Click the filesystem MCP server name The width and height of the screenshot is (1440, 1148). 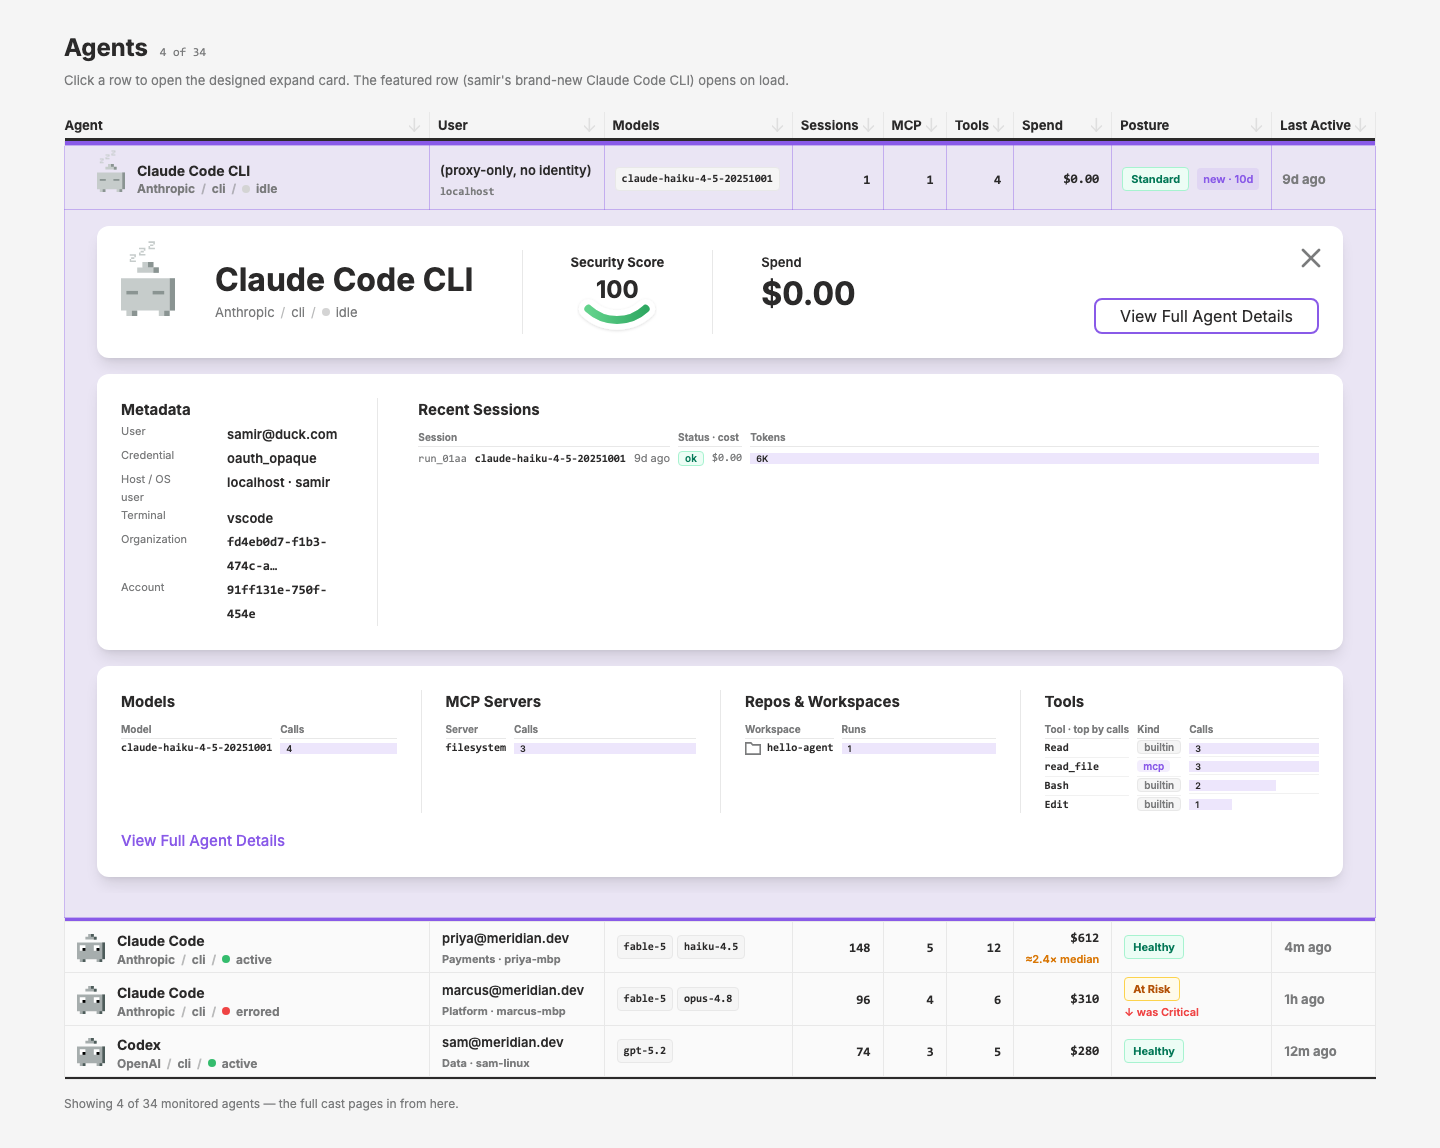476,748
